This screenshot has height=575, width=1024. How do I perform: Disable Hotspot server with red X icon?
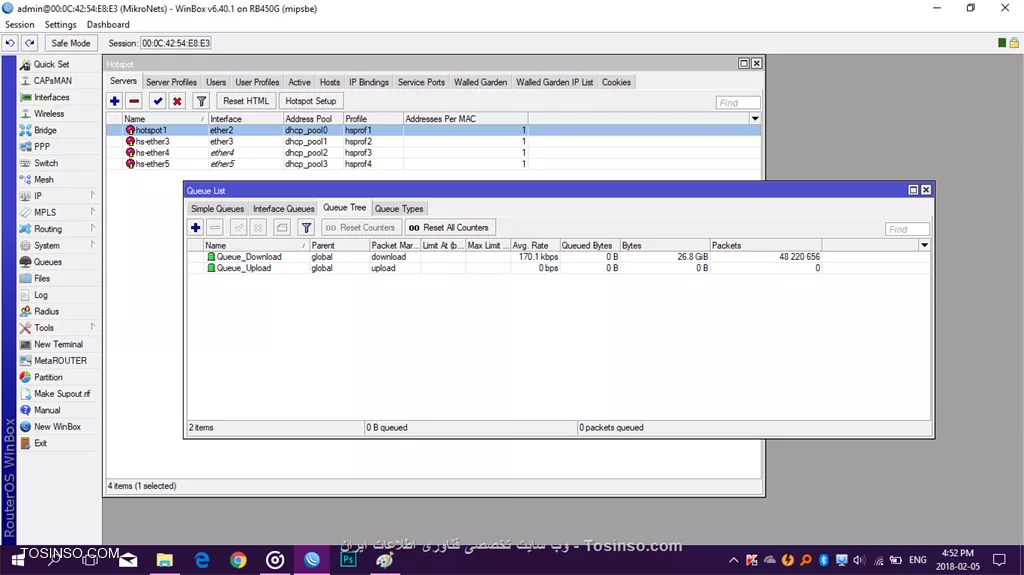click(x=177, y=101)
